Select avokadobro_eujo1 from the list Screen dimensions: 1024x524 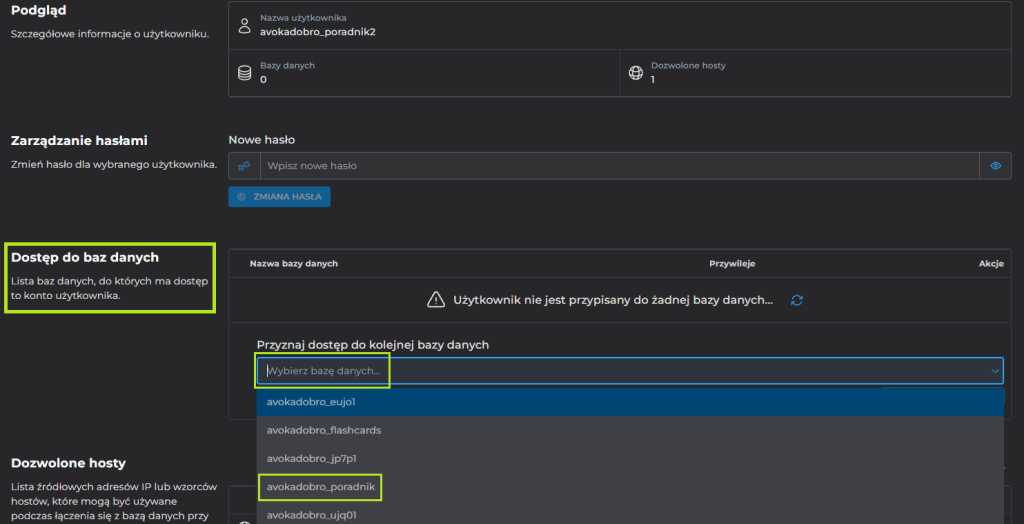[630, 402]
